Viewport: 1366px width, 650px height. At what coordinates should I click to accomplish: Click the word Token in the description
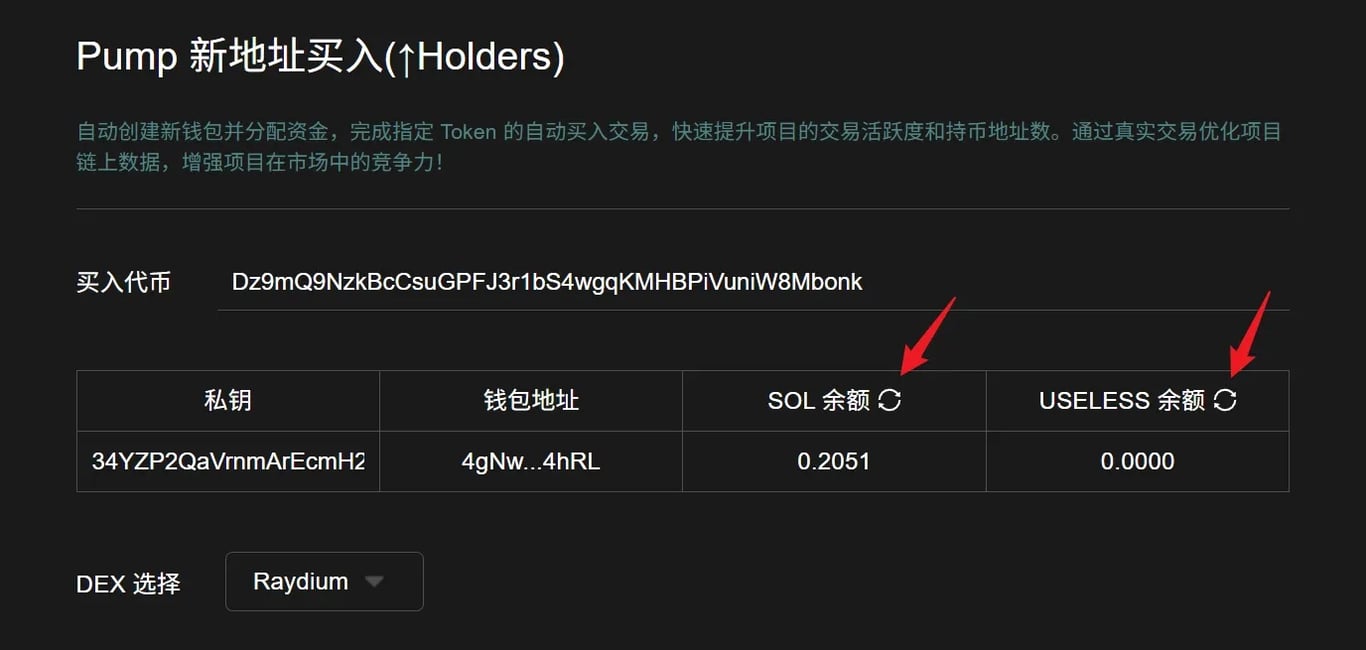coord(468,132)
